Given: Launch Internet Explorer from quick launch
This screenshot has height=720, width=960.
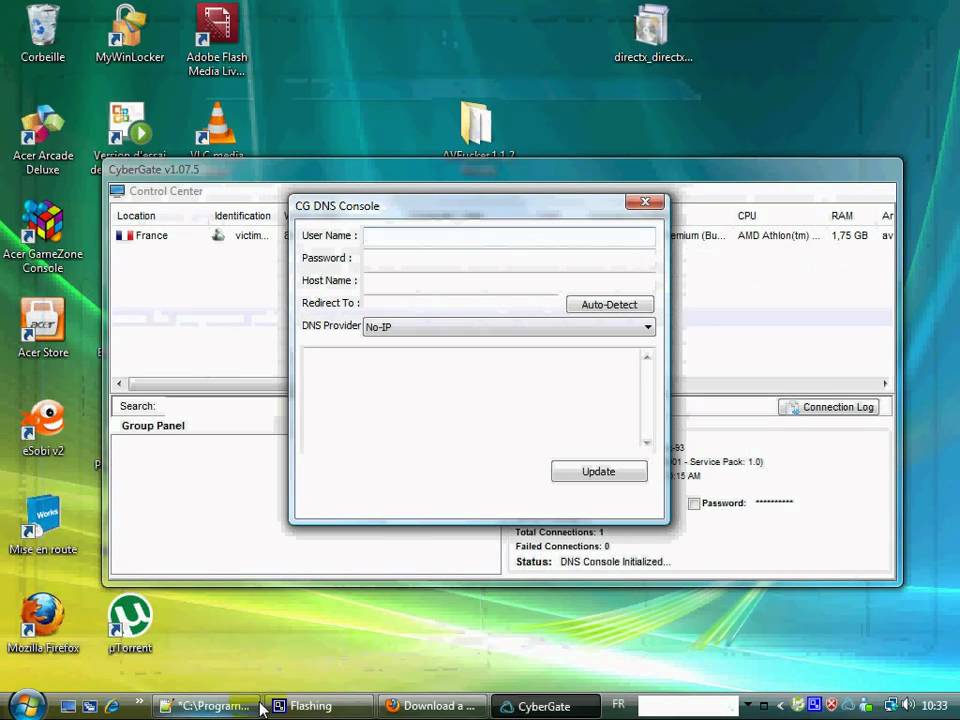Looking at the screenshot, I should [x=112, y=706].
